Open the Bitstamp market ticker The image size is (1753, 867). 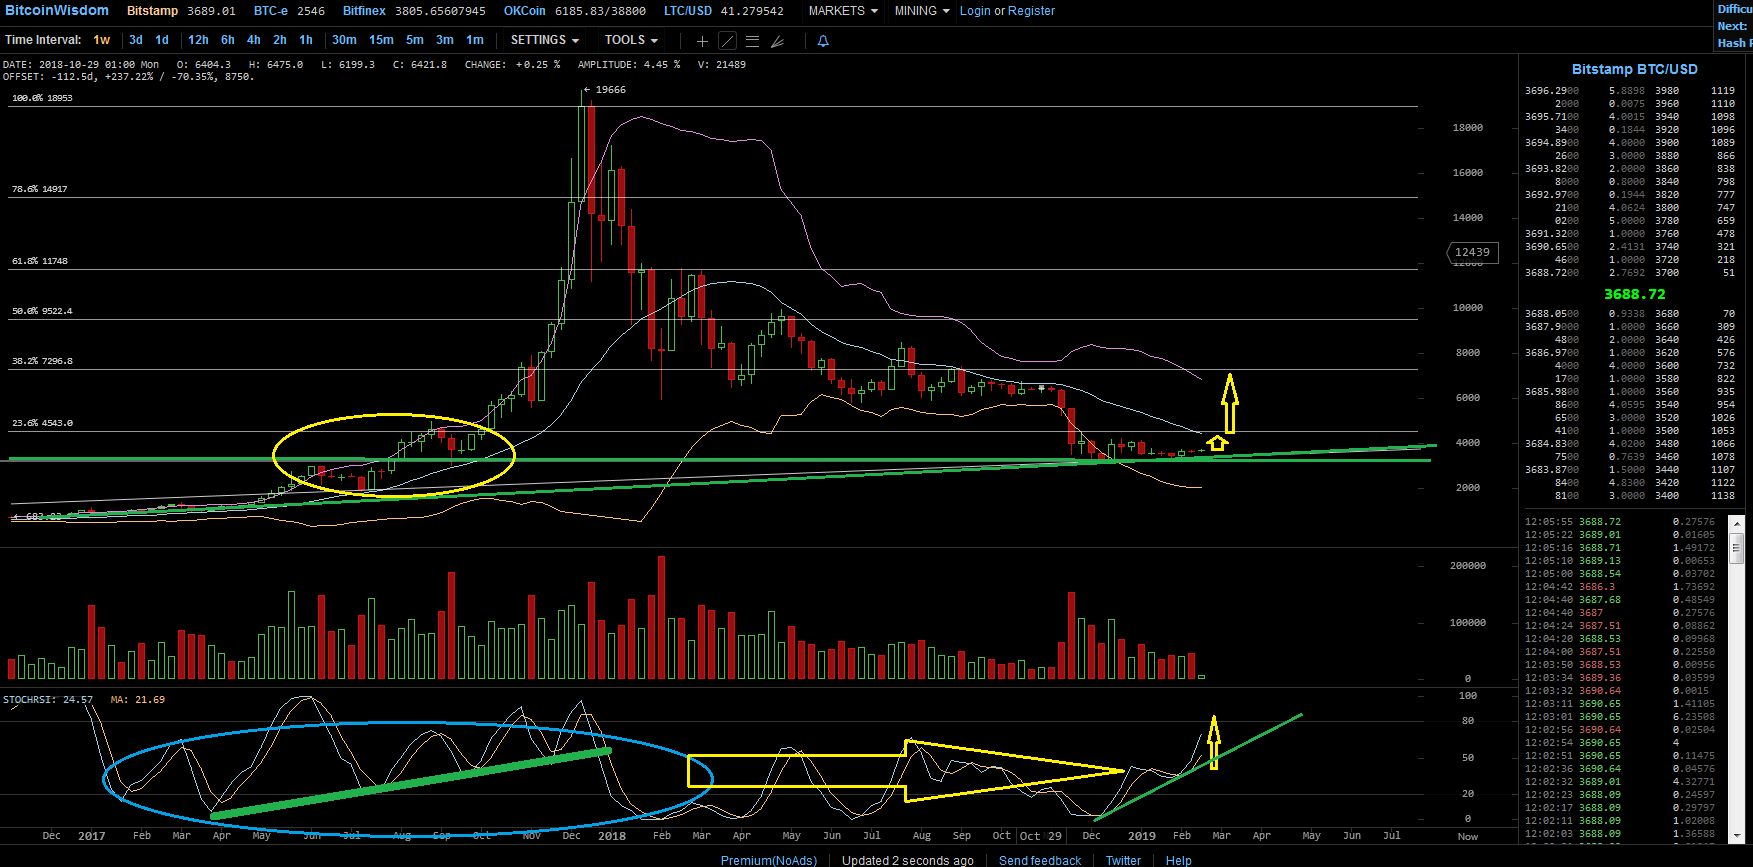[x=181, y=11]
